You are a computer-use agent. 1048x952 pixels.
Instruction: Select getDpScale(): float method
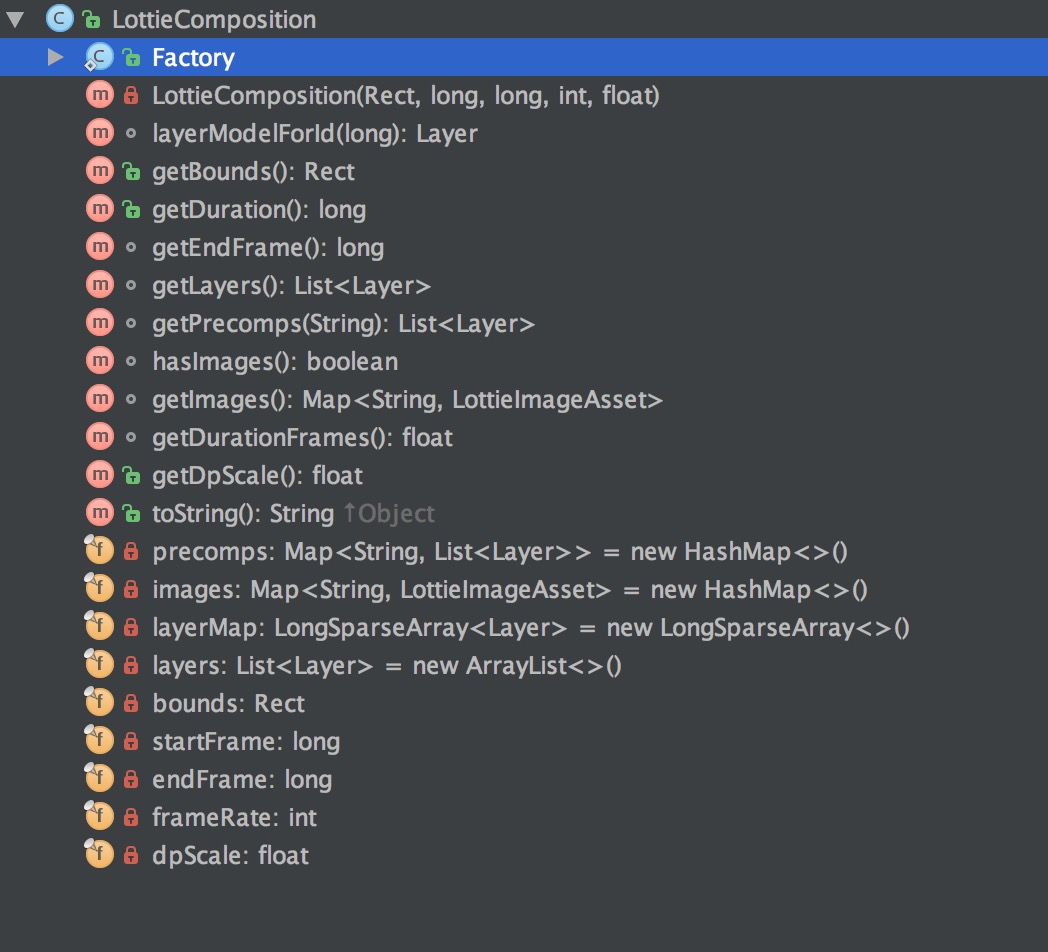[x=257, y=476]
